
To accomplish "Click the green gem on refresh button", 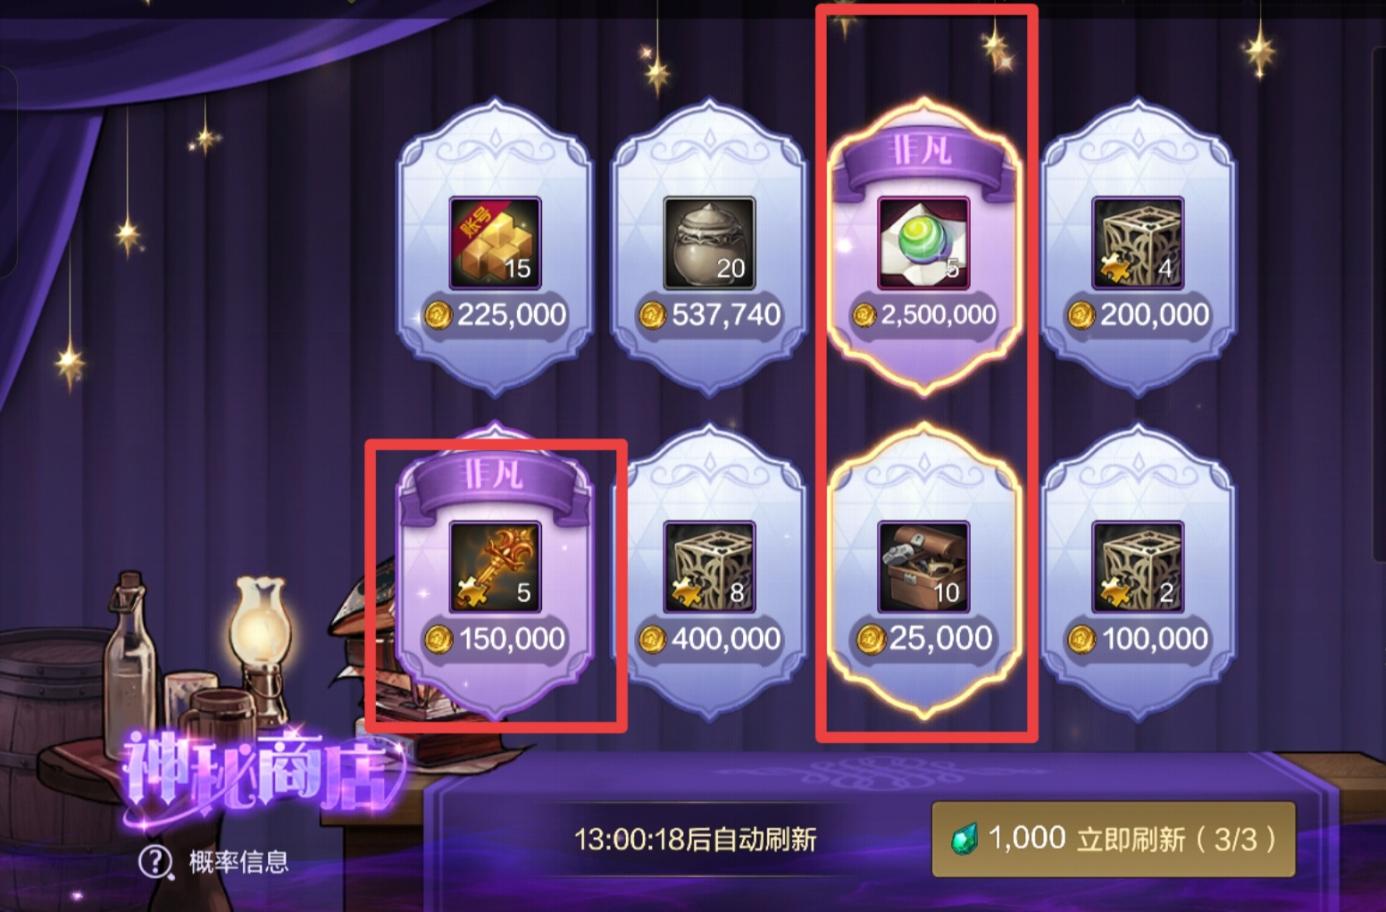I will coord(965,838).
